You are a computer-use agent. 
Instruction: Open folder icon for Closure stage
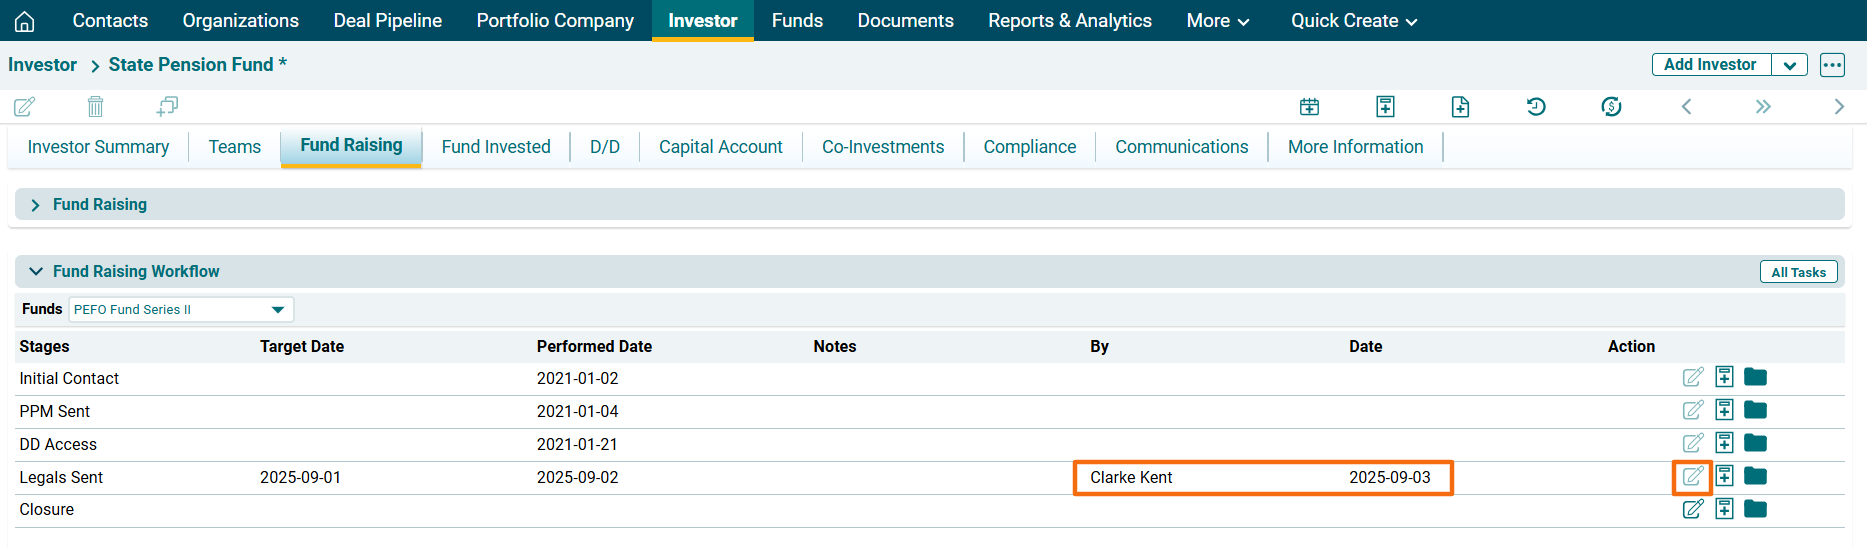point(1755,509)
